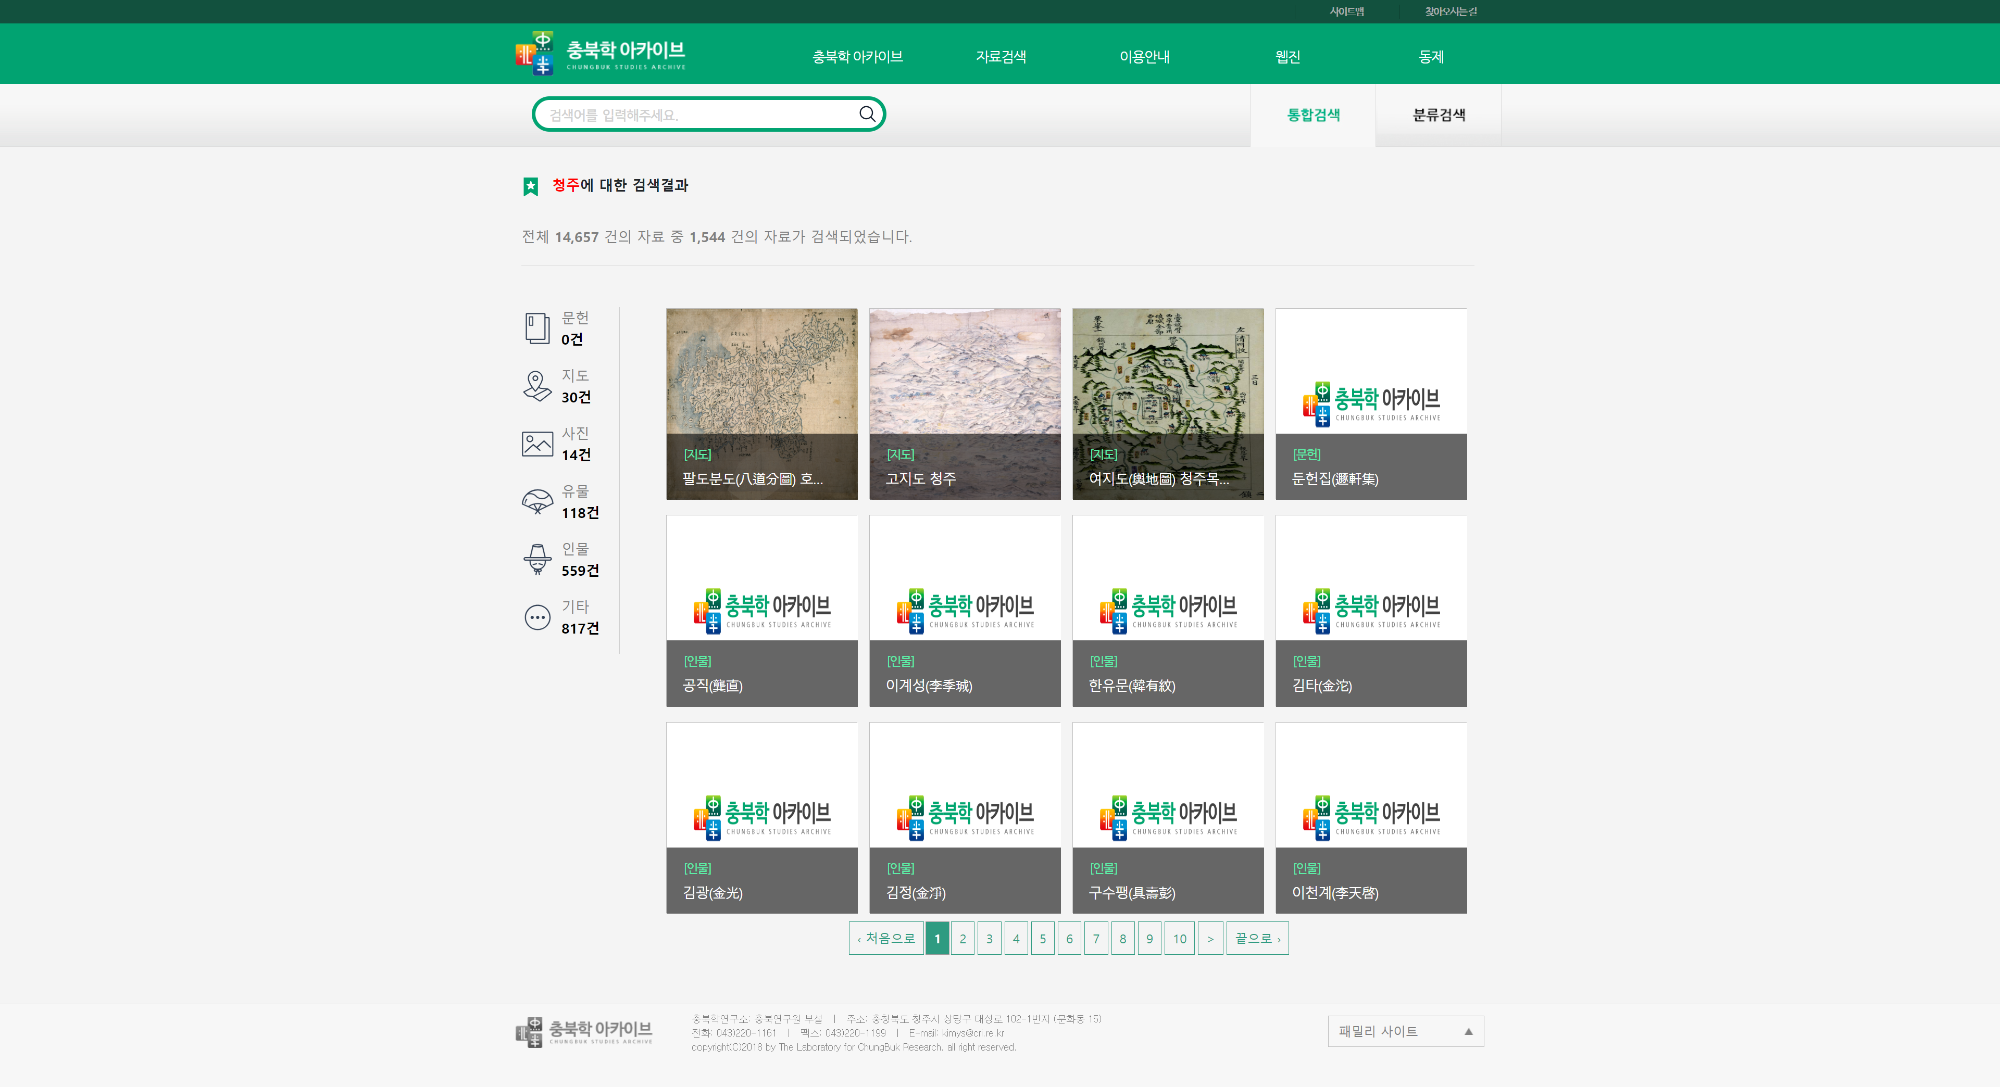
Task: Go to next page arrow in pagination
Action: point(1210,938)
